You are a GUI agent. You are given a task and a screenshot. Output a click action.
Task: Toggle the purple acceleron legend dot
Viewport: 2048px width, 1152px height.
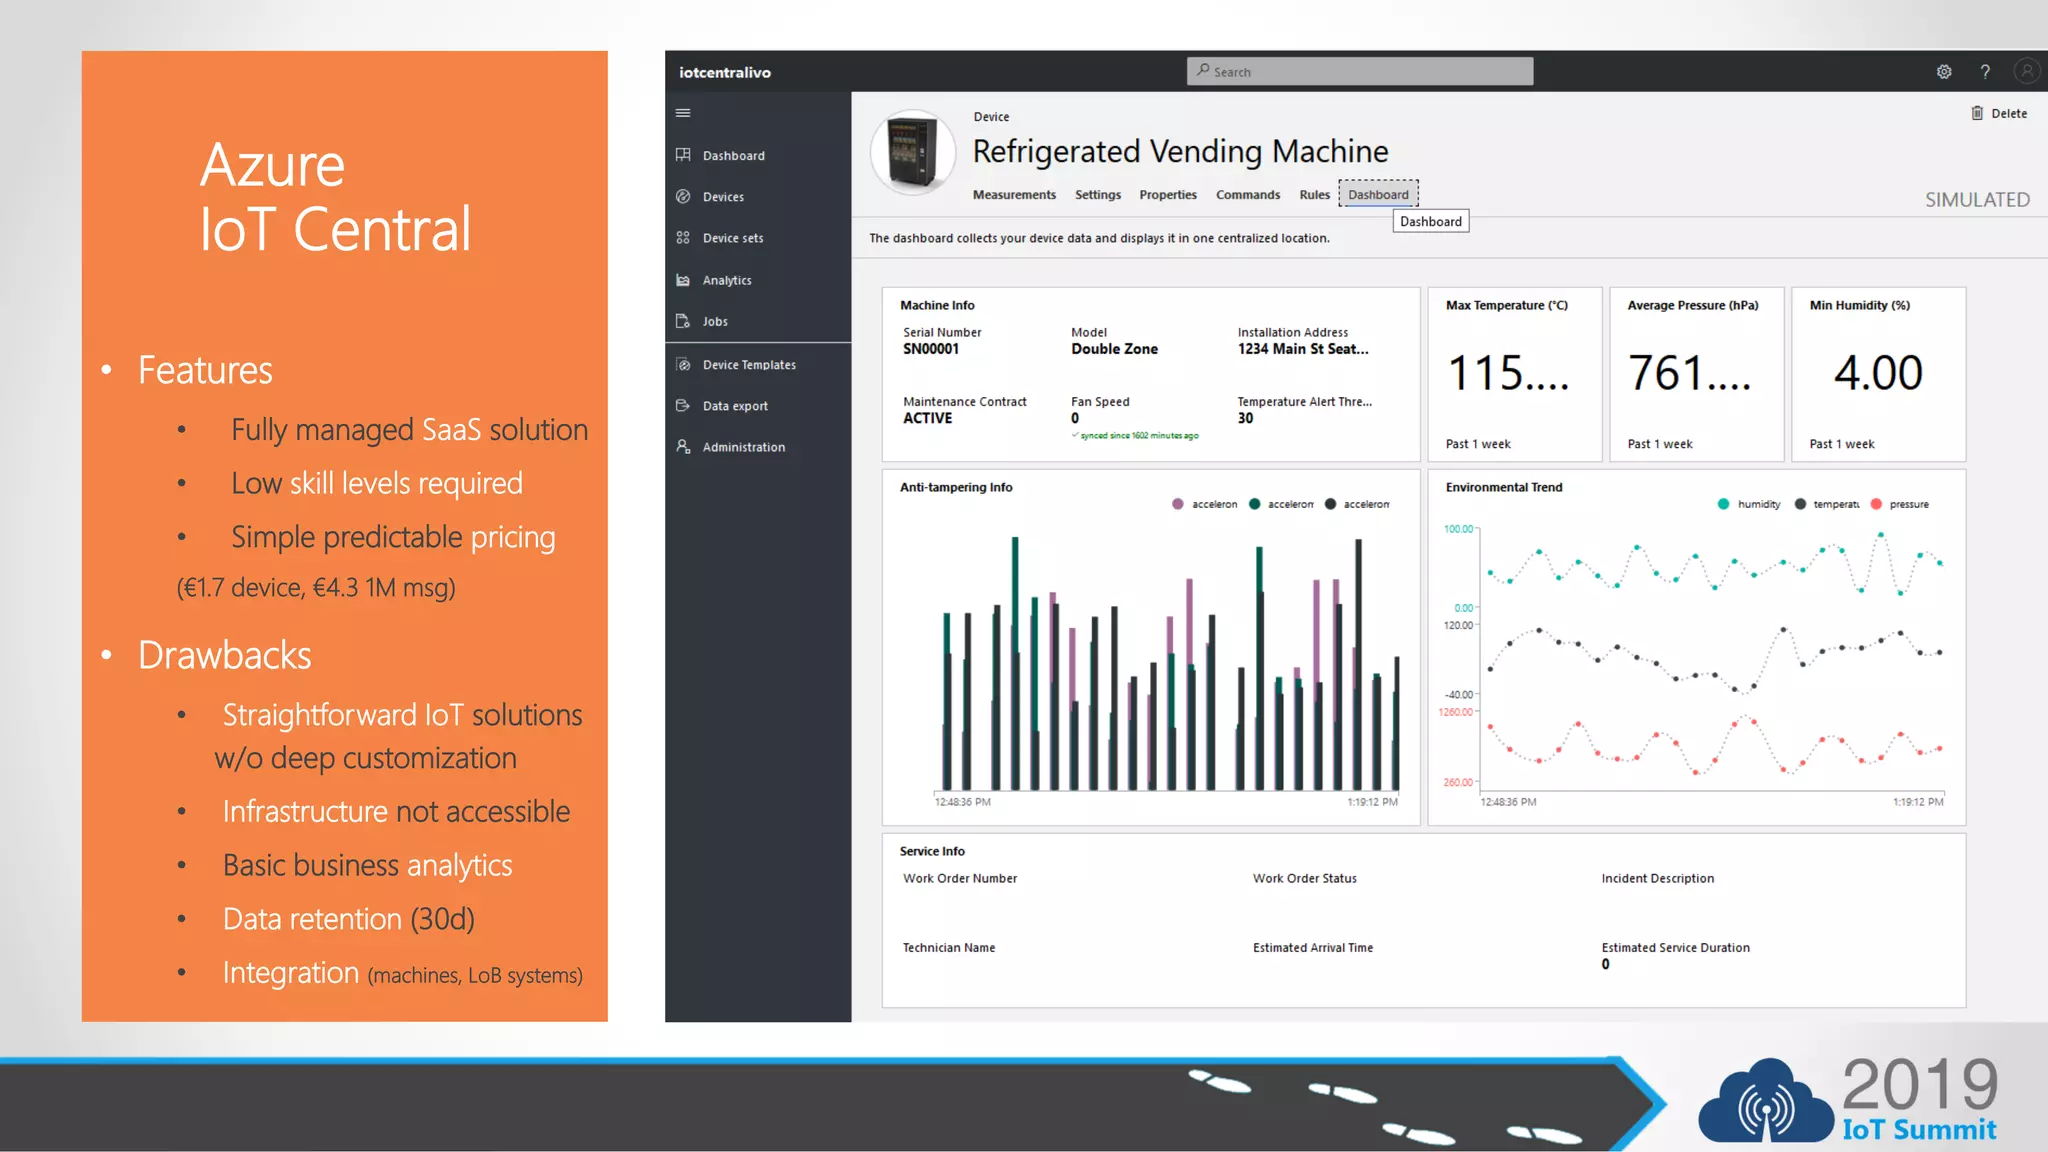click(1178, 504)
